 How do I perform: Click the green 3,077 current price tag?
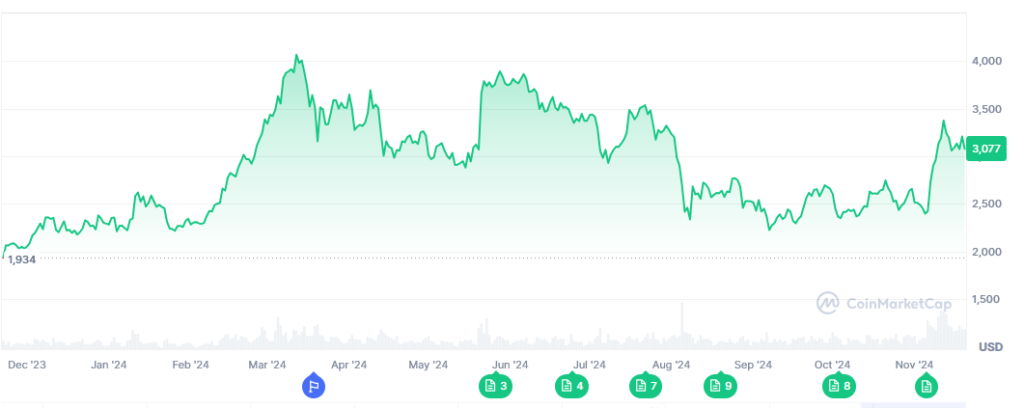(987, 150)
